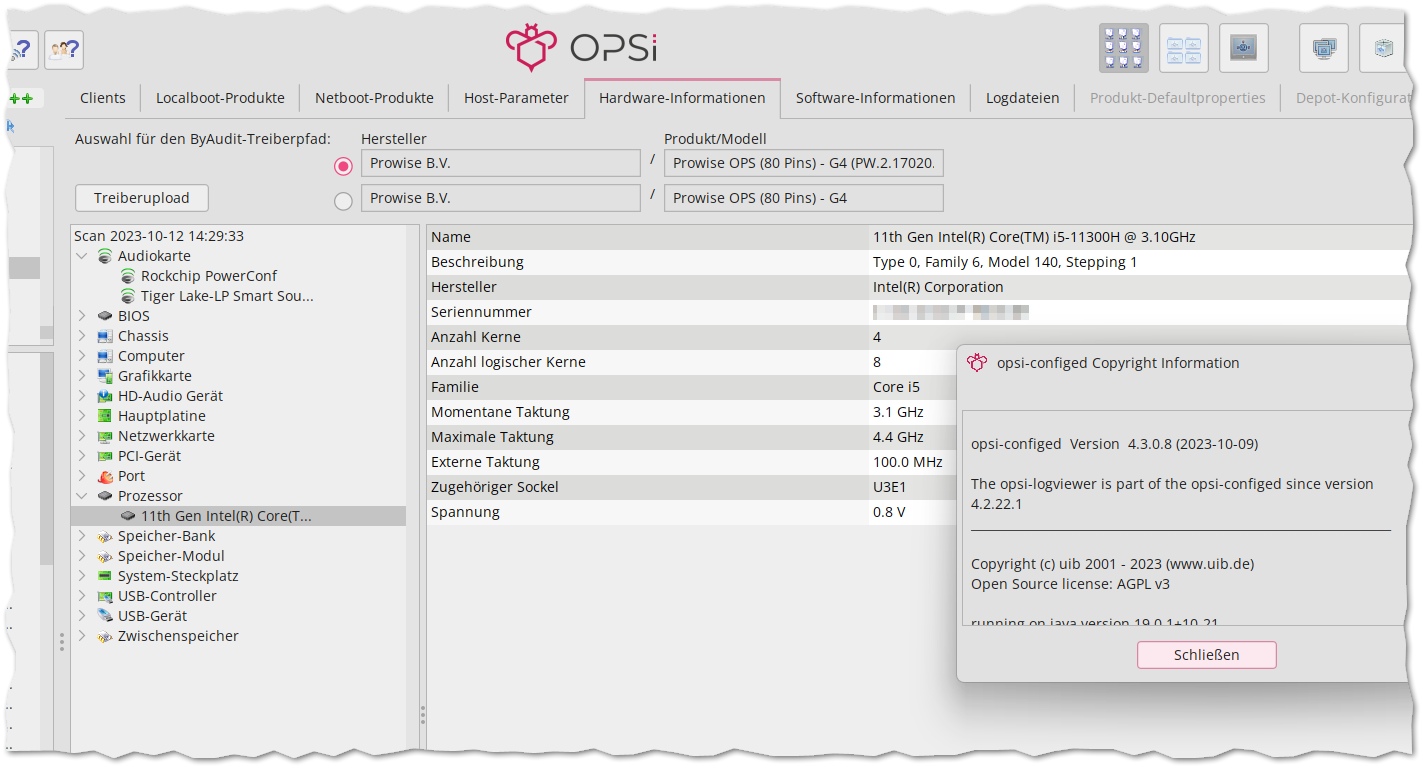Viewport: 1423px width, 768px height.
Task: Select the Rockchip PowerConf tree item
Action: (x=209, y=276)
